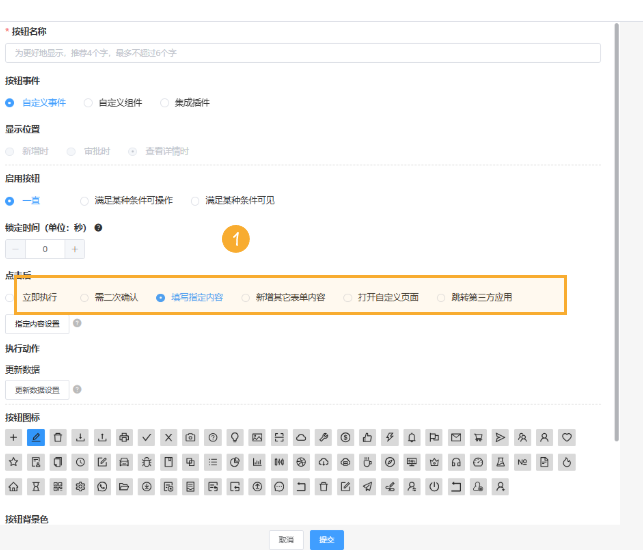Screen dimensions: 643x550
Task: Select the dollar coin icon
Action: click(346, 438)
